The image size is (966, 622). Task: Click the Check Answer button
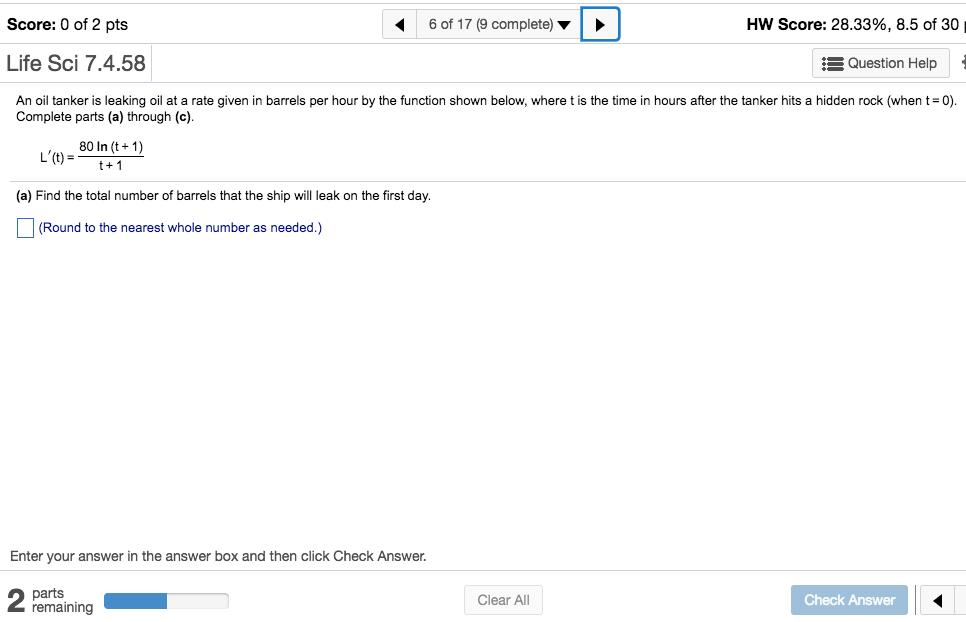[x=849, y=600]
